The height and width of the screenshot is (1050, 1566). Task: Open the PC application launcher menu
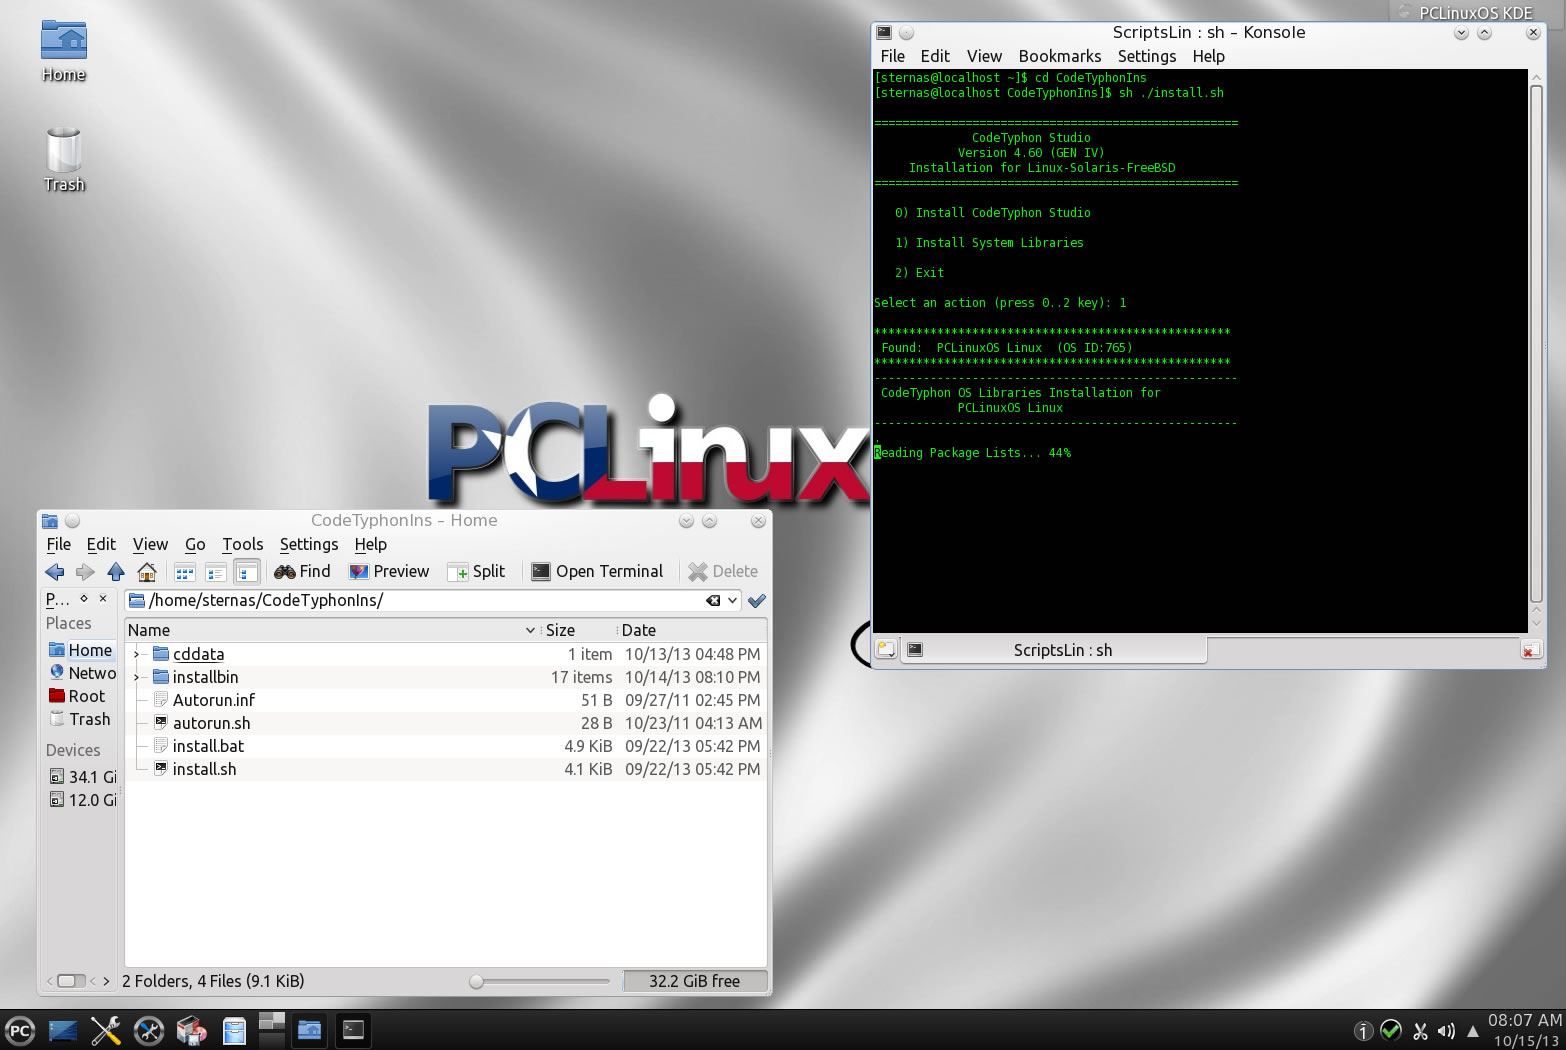pyautogui.click(x=19, y=1031)
